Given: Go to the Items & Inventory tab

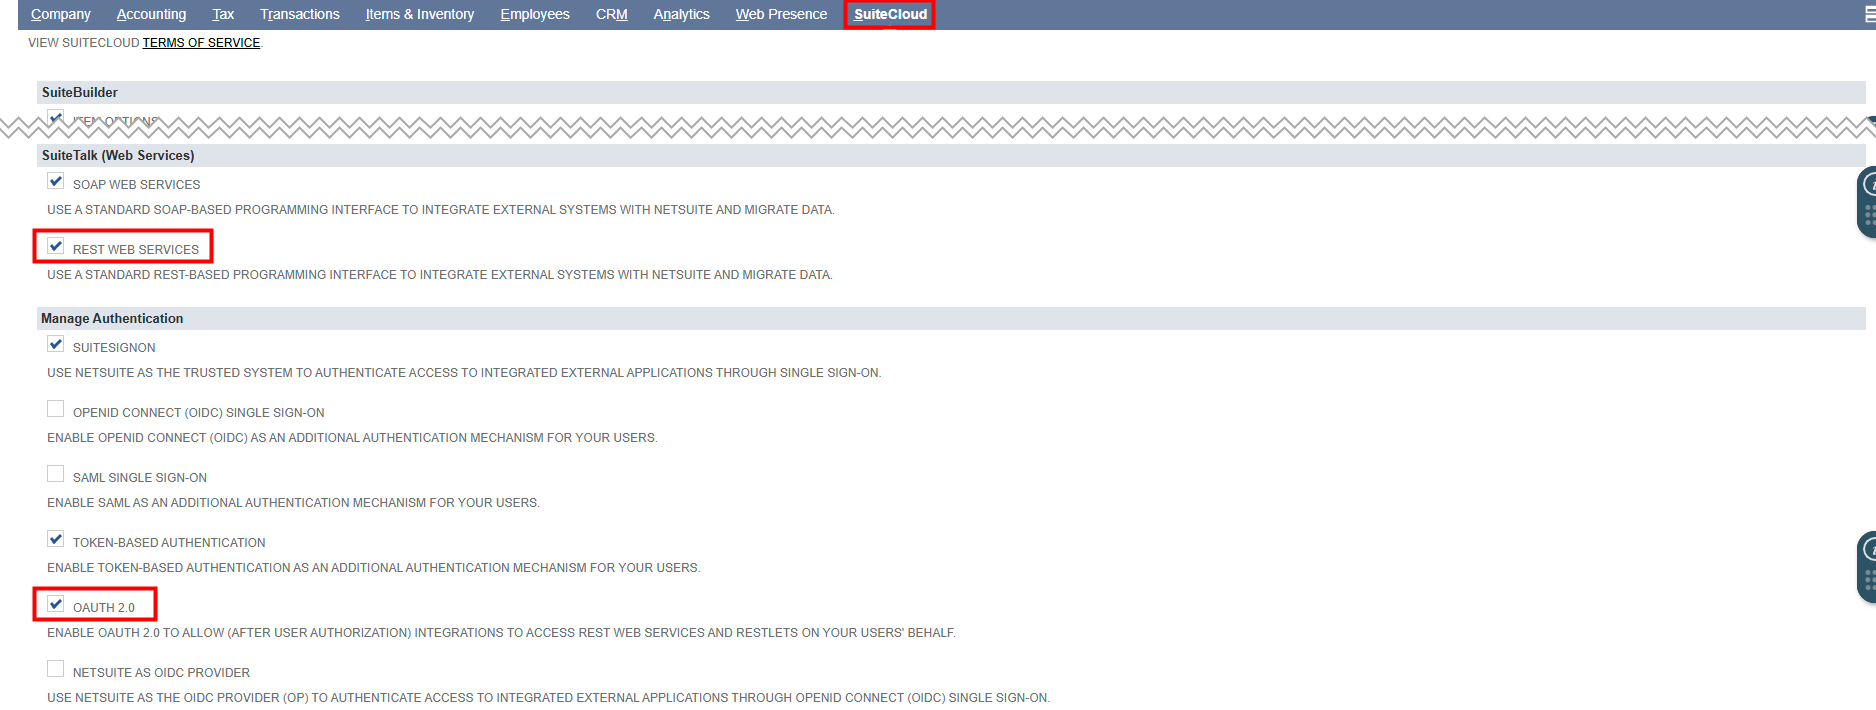Looking at the screenshot, I should (x=419, y=14).
